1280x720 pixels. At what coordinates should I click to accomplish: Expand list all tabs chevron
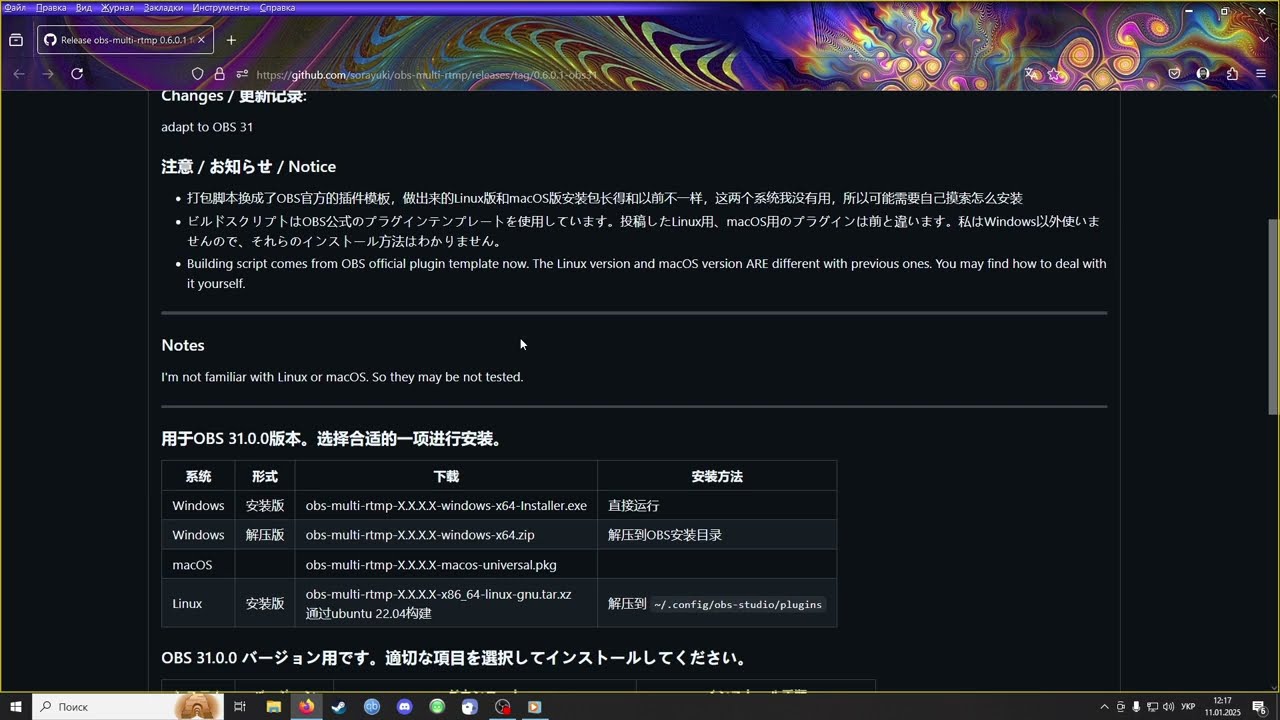(1264, 40)
